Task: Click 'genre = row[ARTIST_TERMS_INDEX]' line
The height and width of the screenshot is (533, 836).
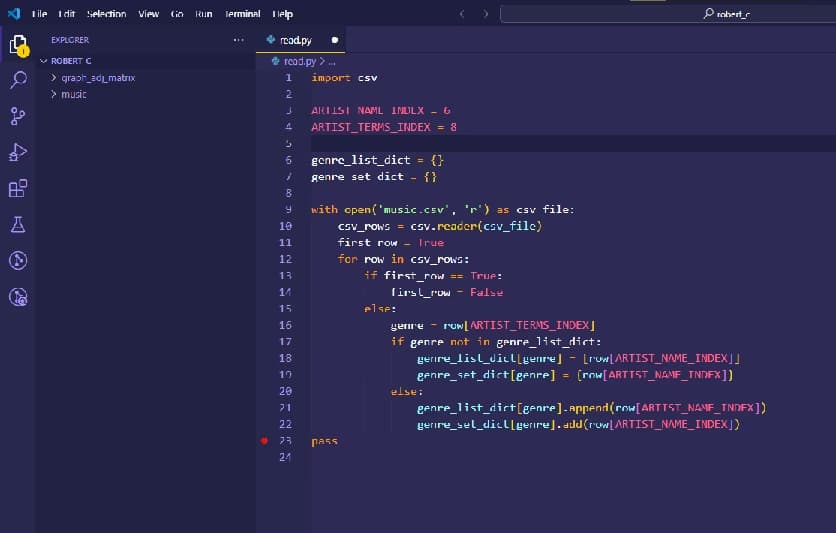Action: [x=493, y=325]
